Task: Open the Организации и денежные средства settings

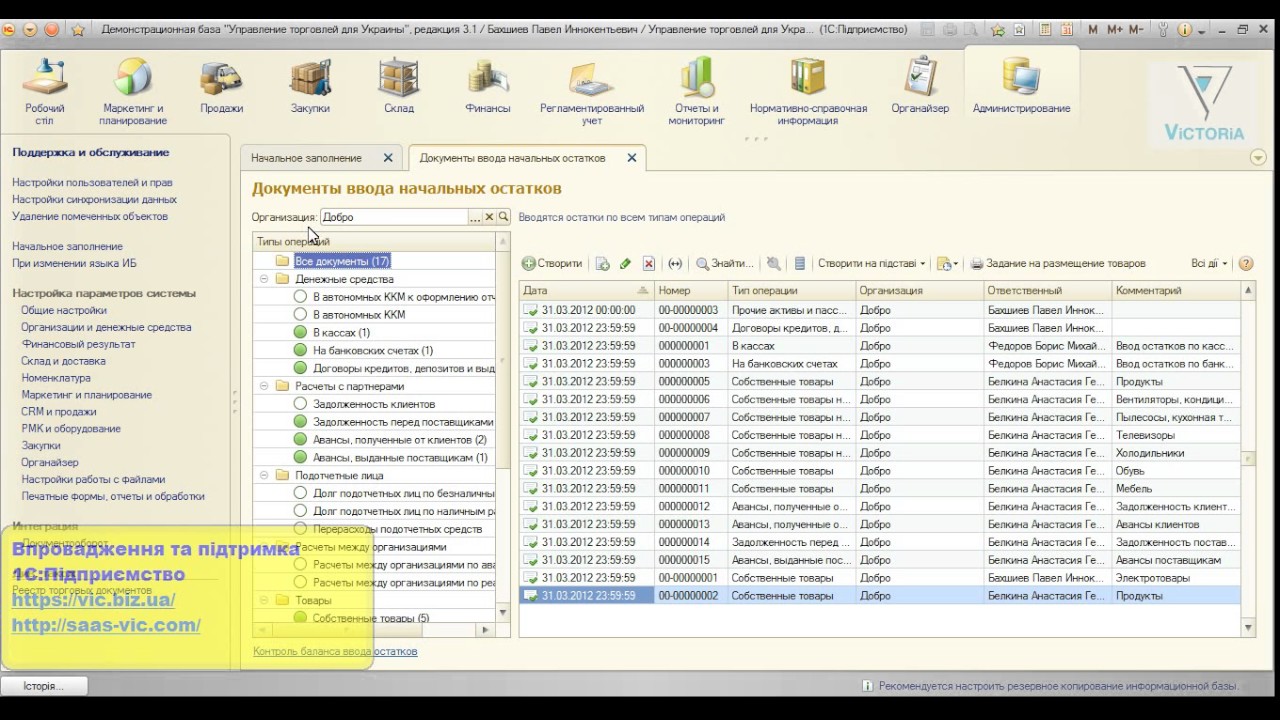Action: (x=106, y=327)
